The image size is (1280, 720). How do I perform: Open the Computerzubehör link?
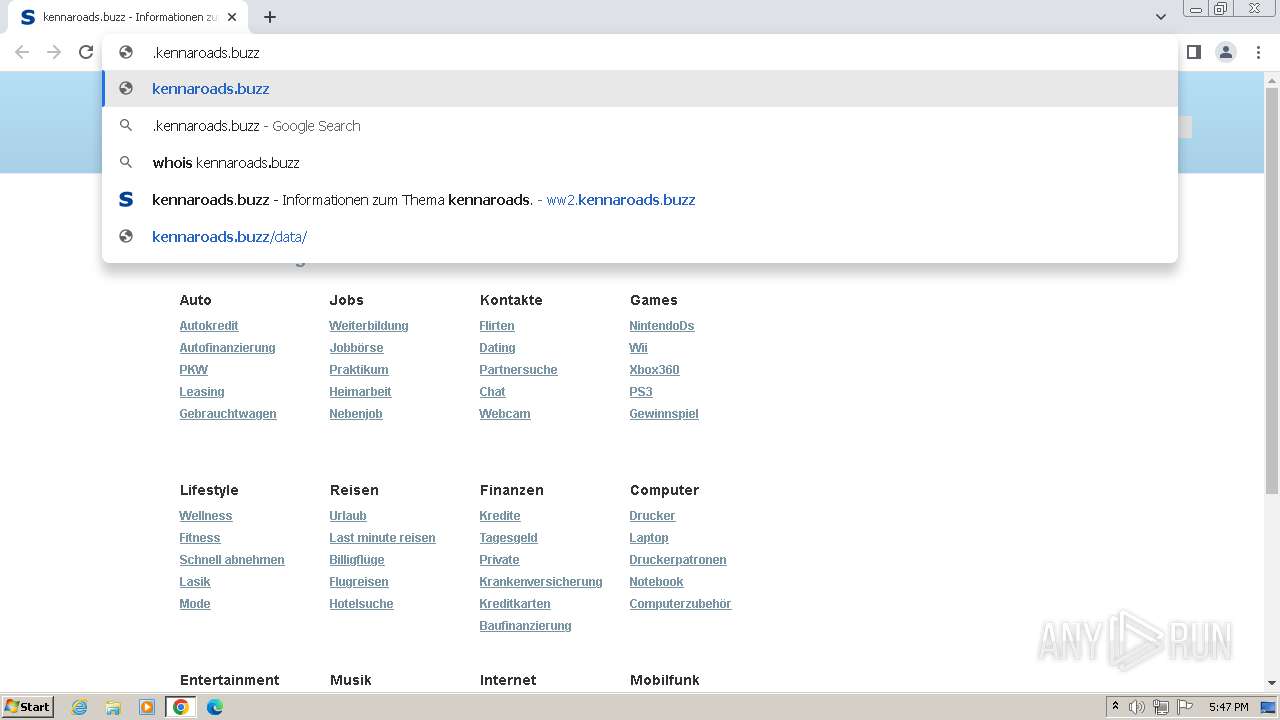tap(680, 604)
